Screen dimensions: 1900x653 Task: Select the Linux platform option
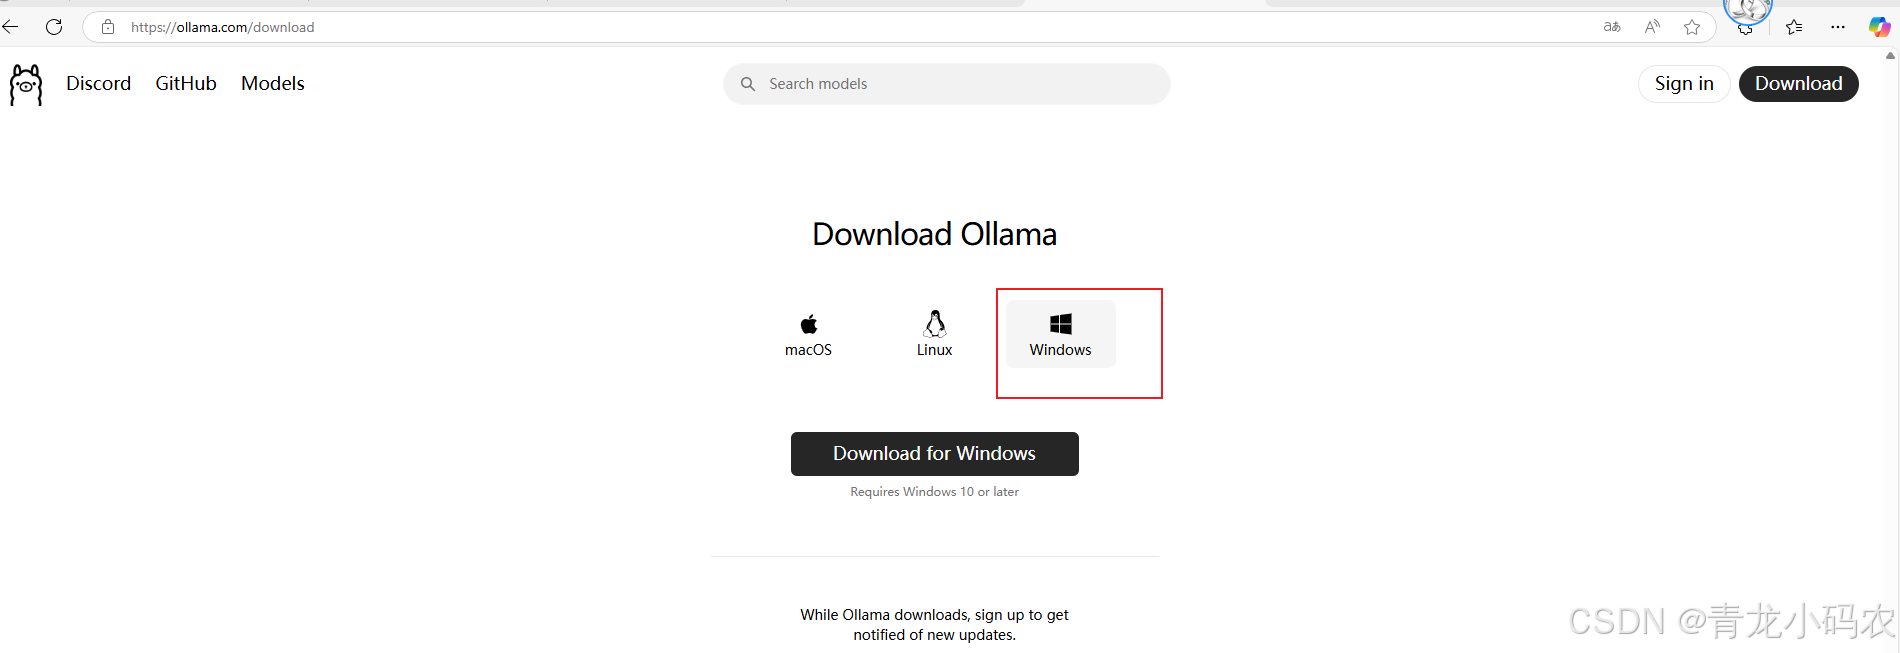coord(934,335)
